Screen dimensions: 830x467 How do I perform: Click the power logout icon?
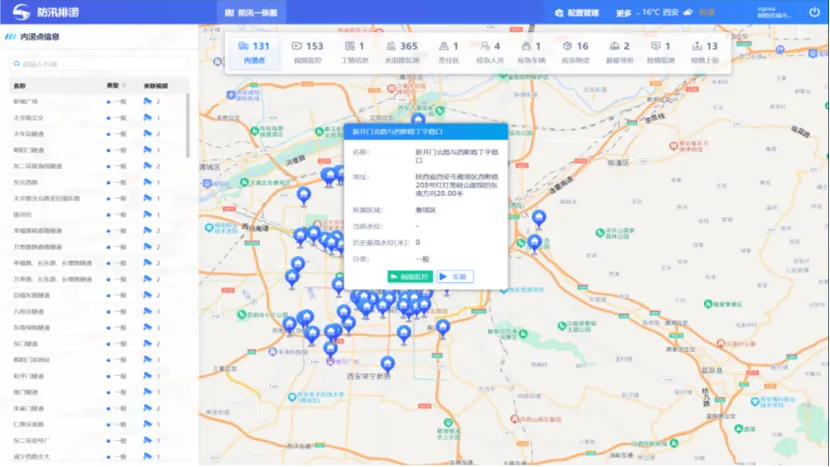[814, 12]
